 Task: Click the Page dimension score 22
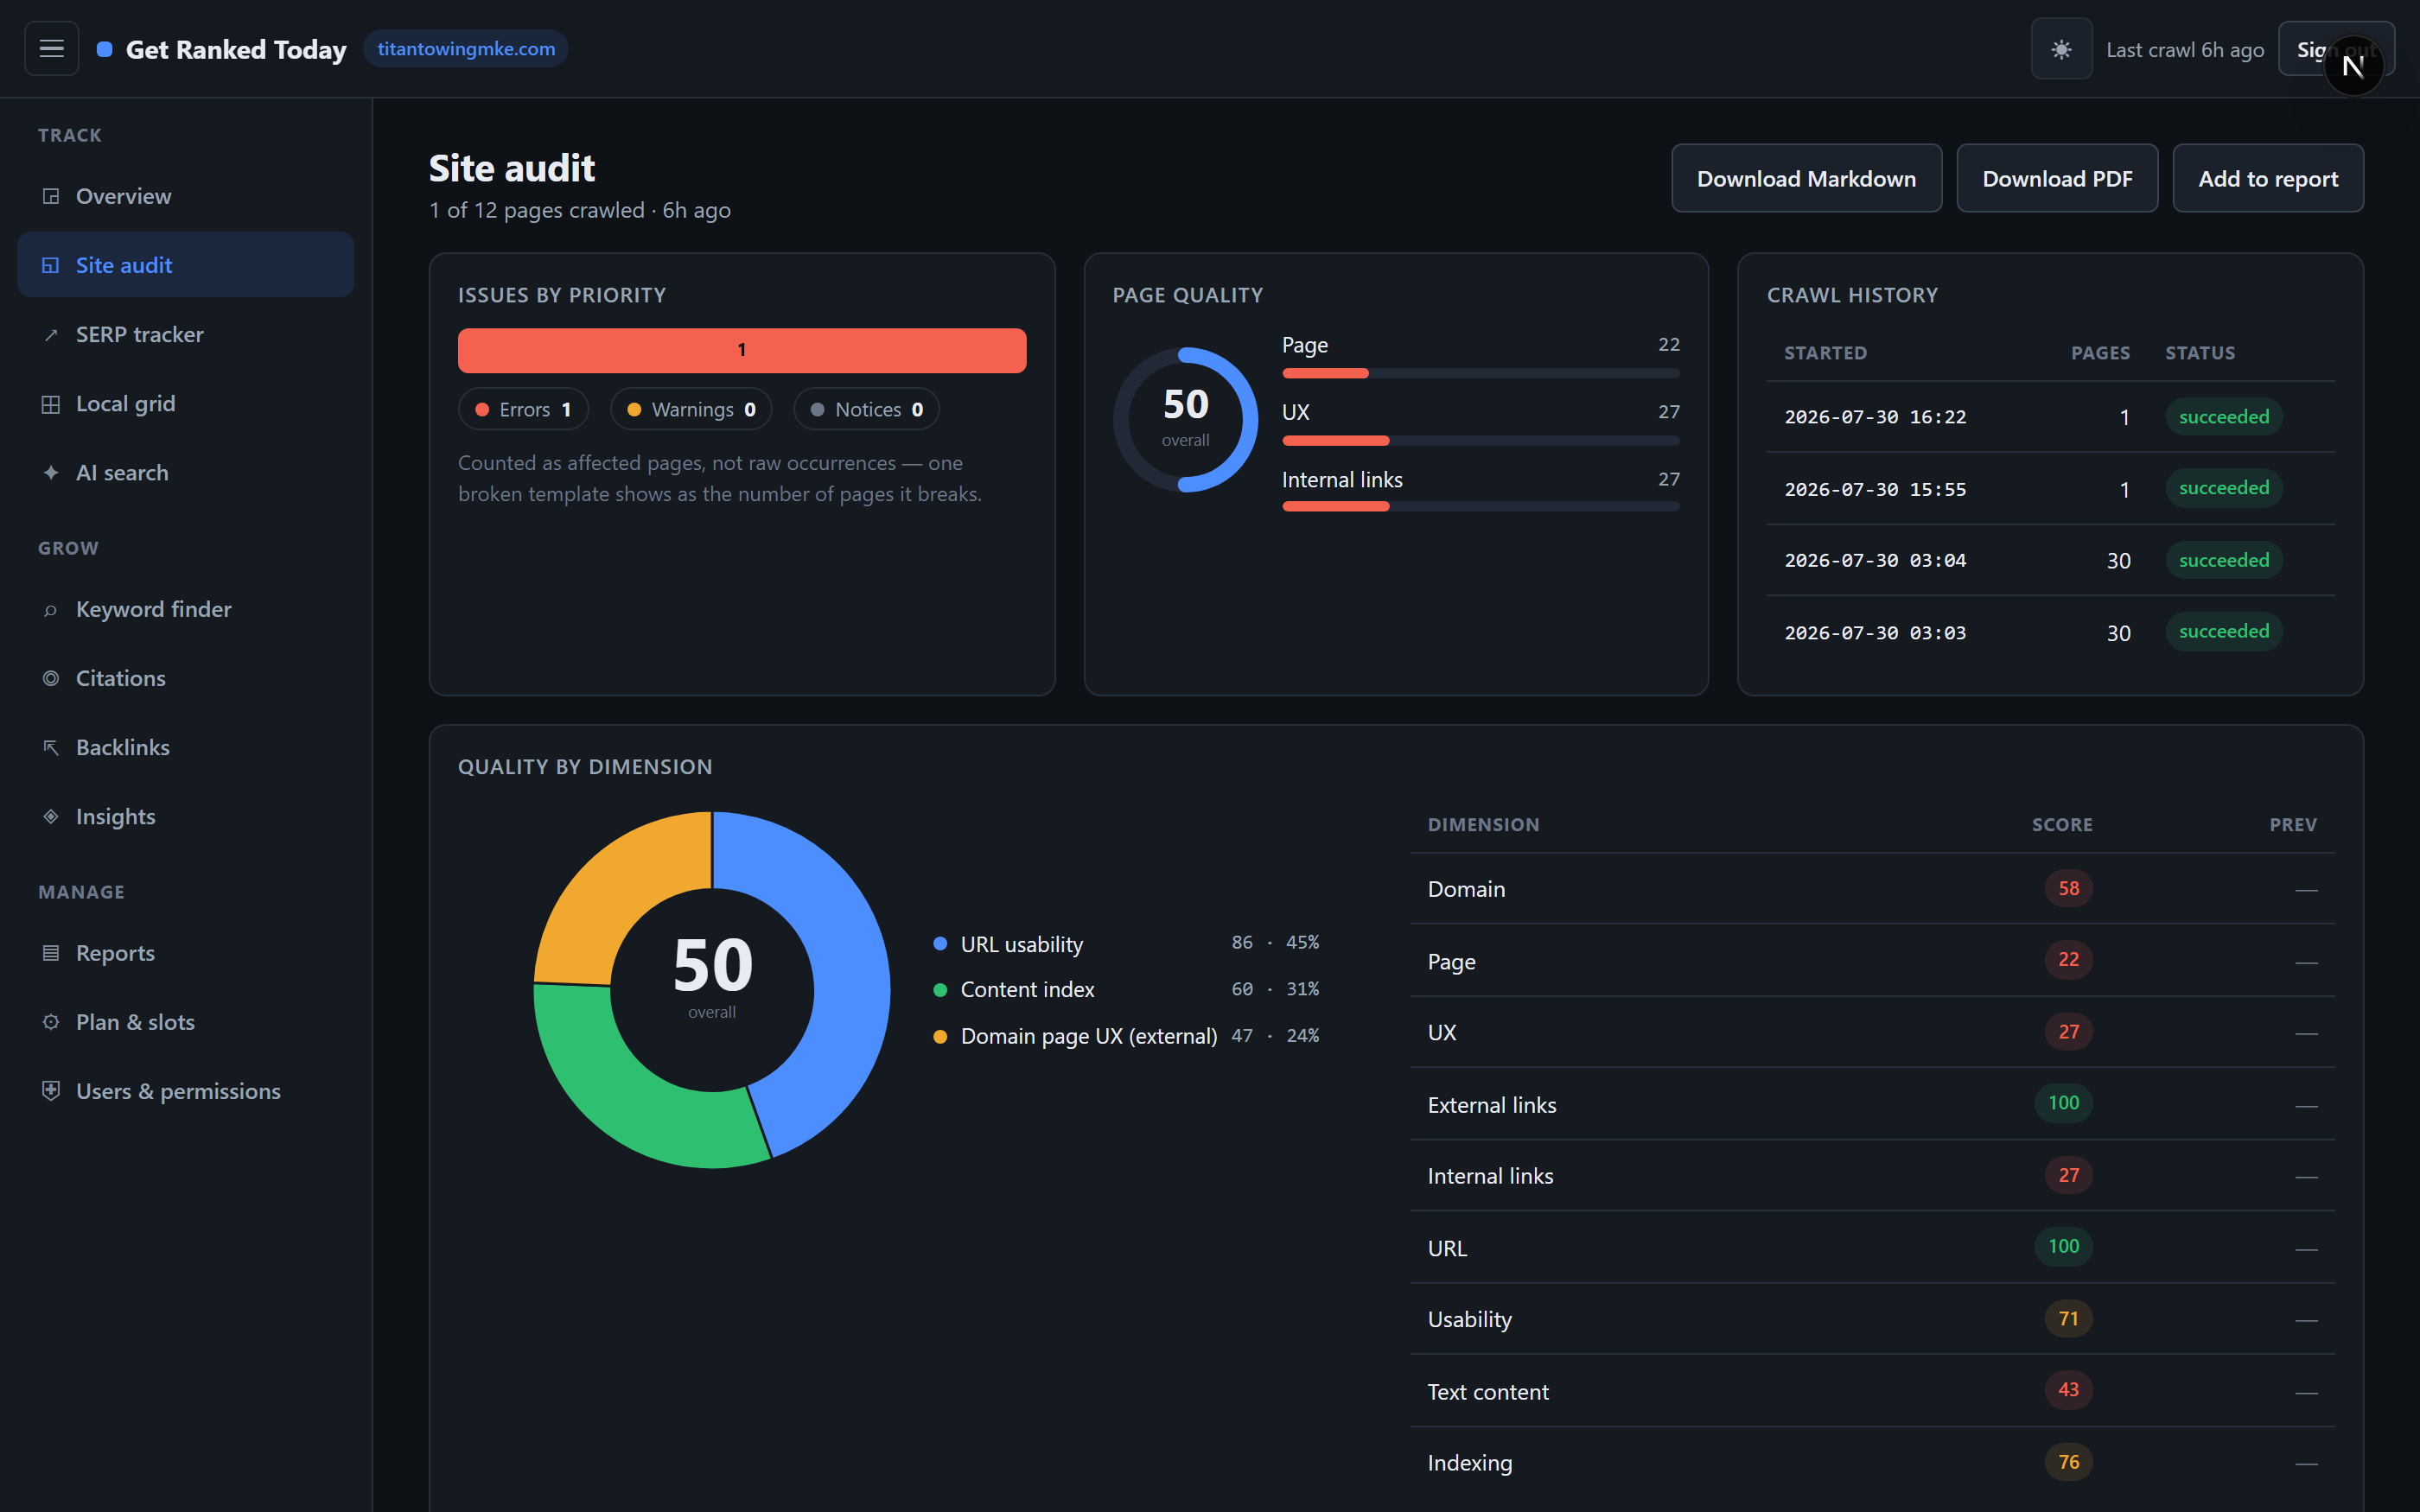(x=2068, y=960)
